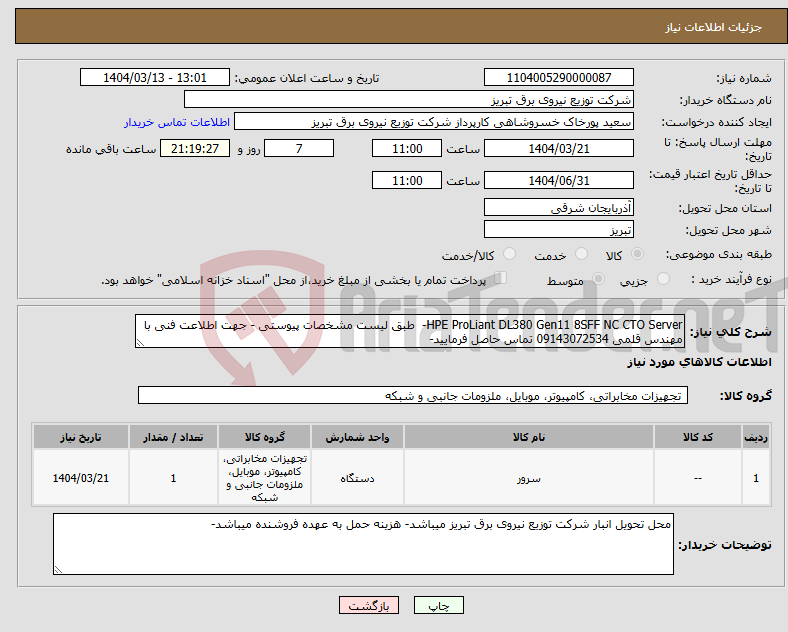
Task: Click the چاپ print button
Action: 439,605
